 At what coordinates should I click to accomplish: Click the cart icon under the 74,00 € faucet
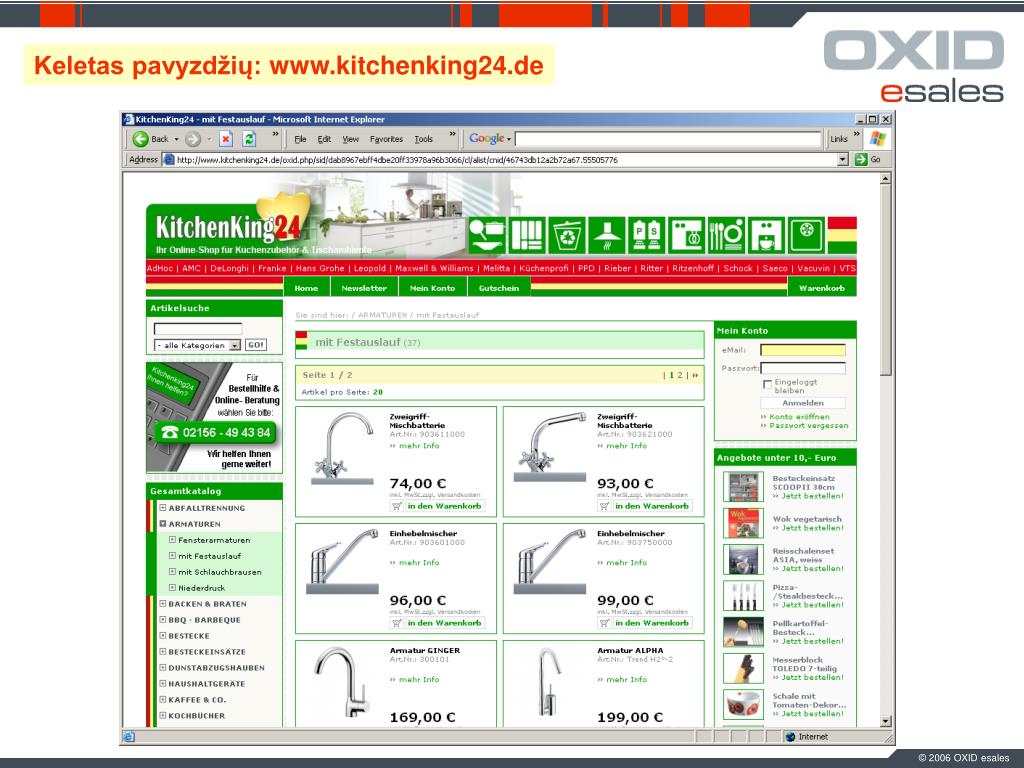396,506
